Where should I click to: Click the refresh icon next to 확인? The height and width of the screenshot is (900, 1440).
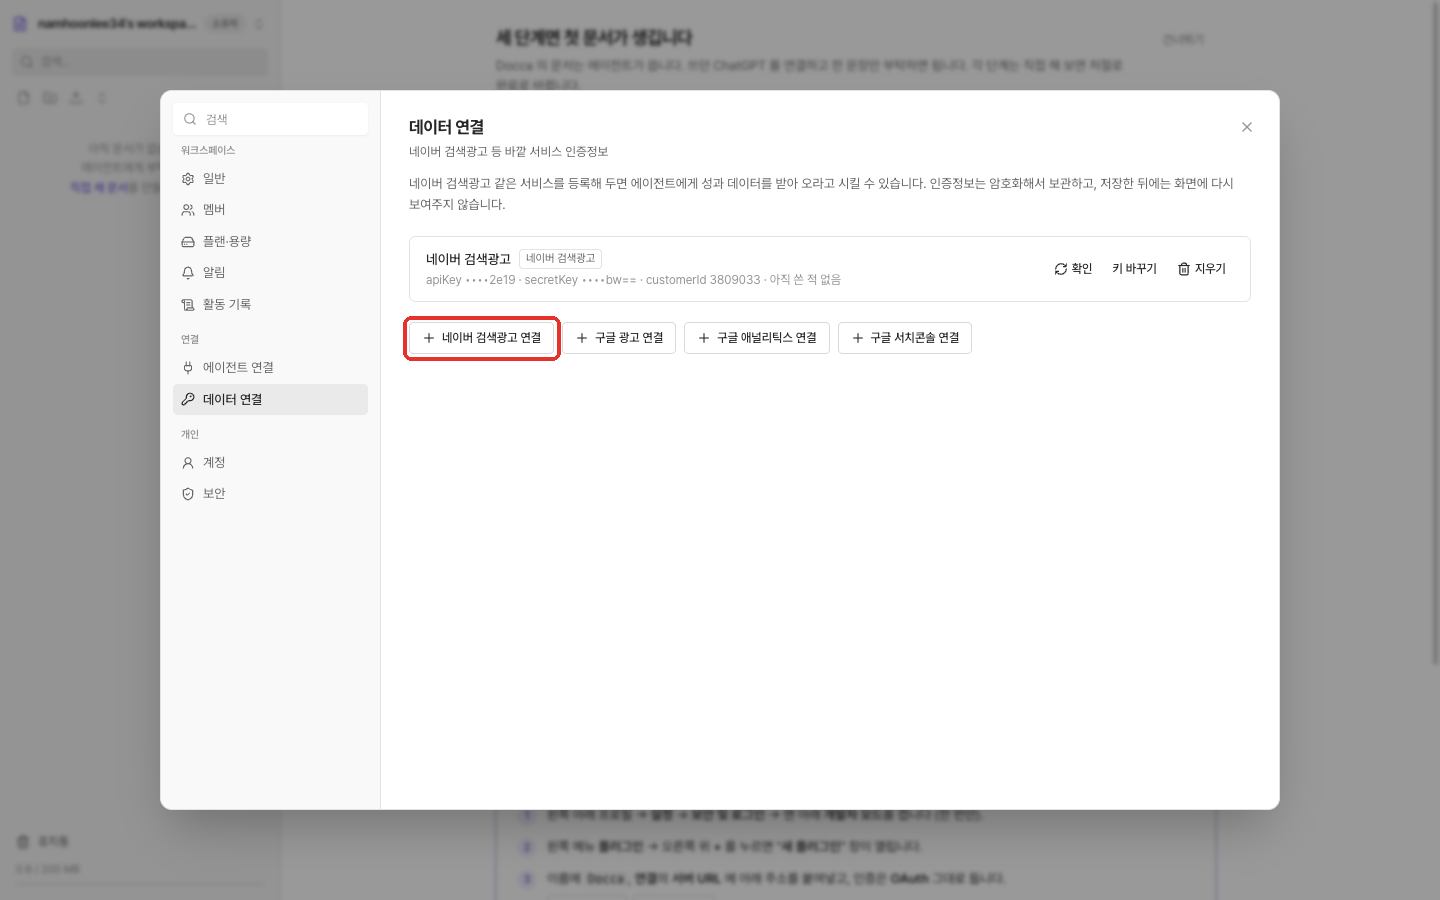pyautogui.click(x=1061, y=269)
